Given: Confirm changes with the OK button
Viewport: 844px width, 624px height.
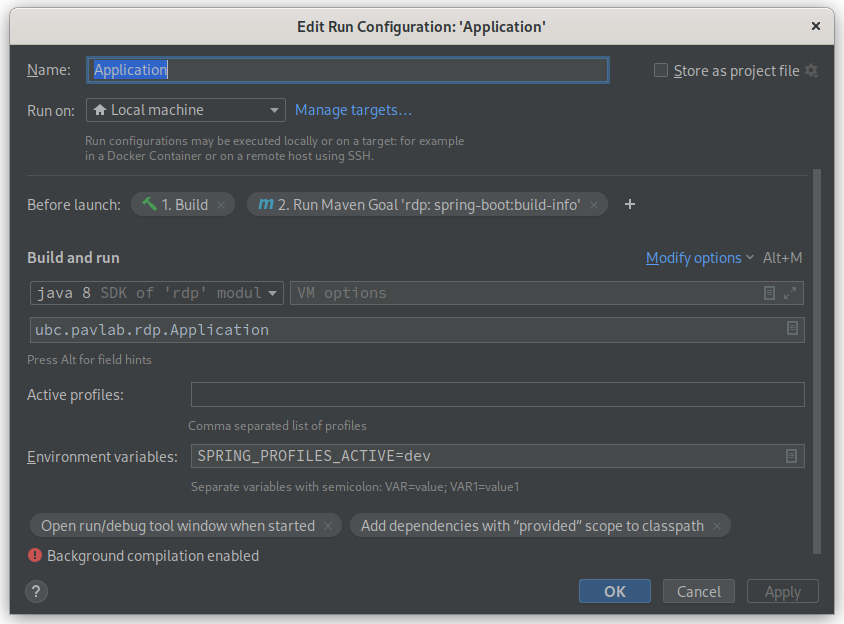Looking at the screenshot, I should click(x=614, y=591).
